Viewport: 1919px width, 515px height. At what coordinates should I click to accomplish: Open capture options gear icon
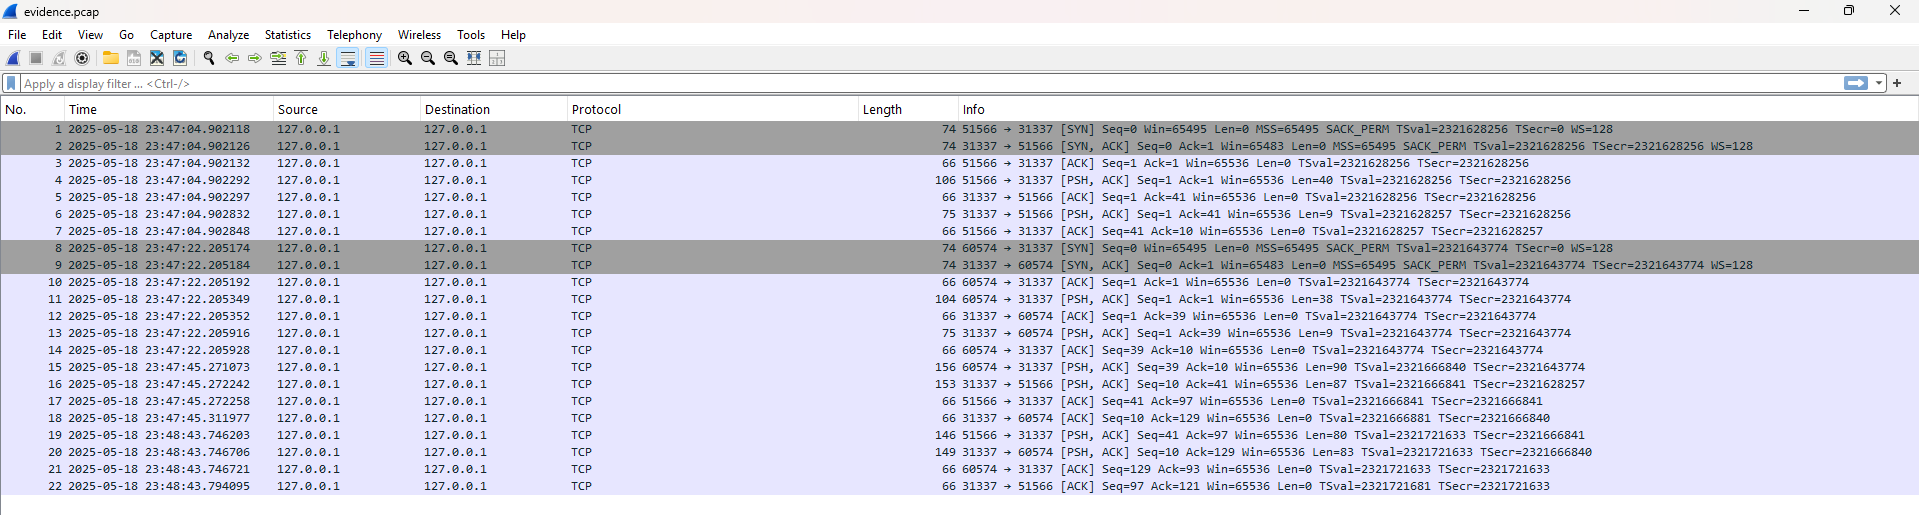[x=82, y=58]
